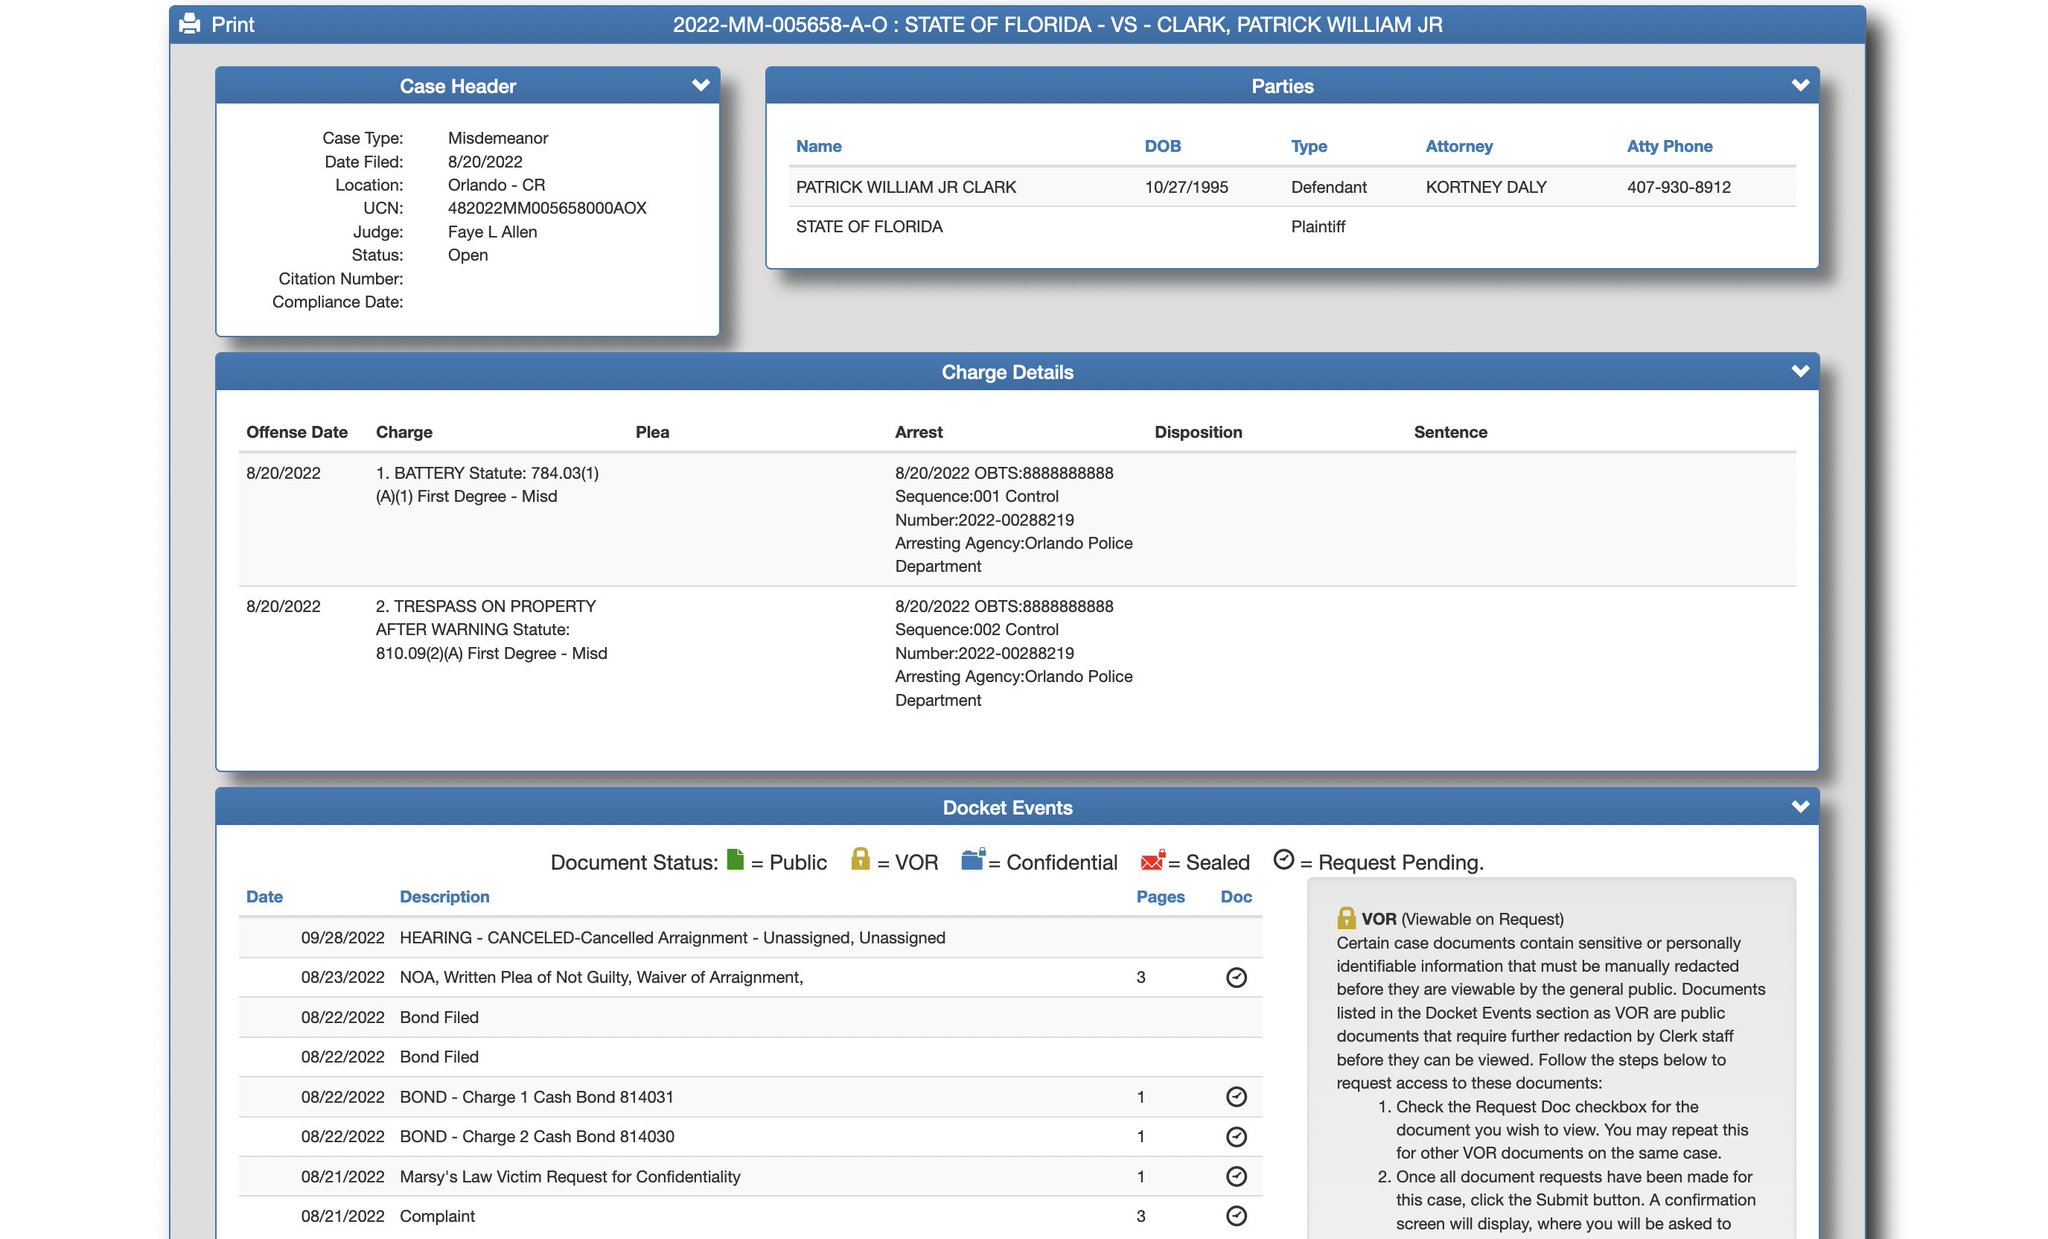The image size is (2048, 1239).
Task: Click request pending icon for Charge 2 Cash Bond
Action: tap(1236, 1137)
